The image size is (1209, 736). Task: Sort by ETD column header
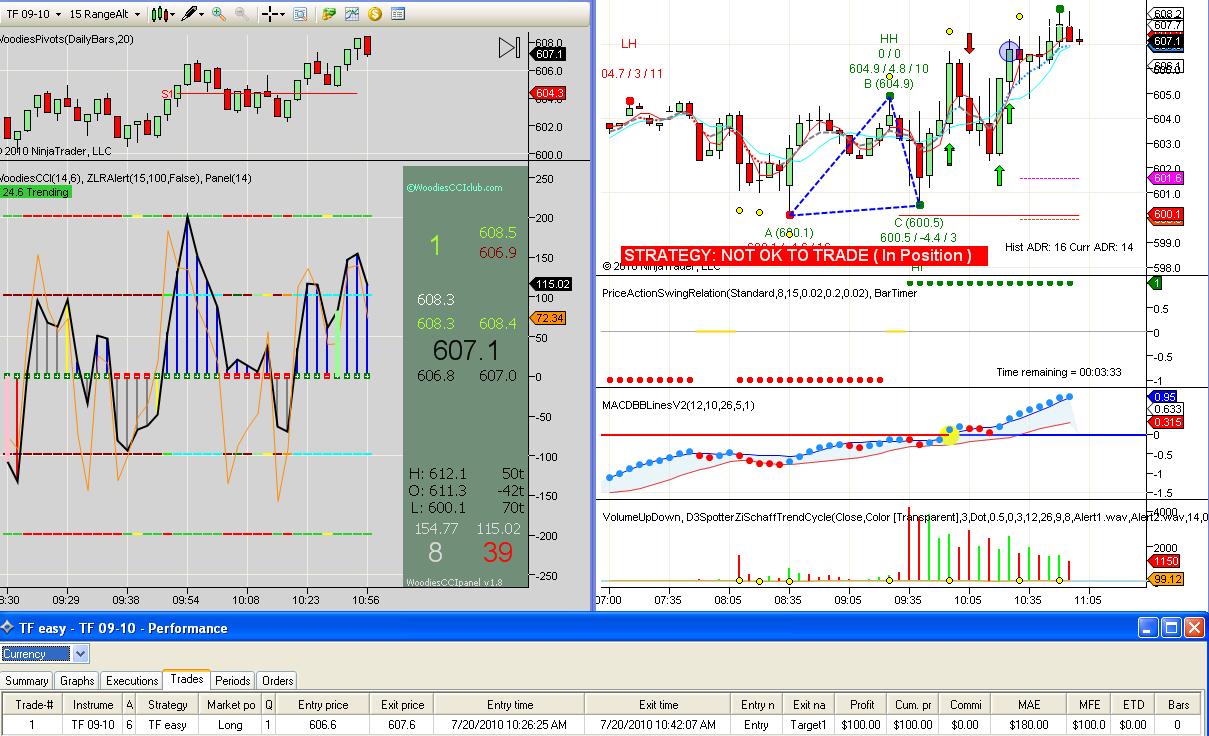[x=1133, y=705]
